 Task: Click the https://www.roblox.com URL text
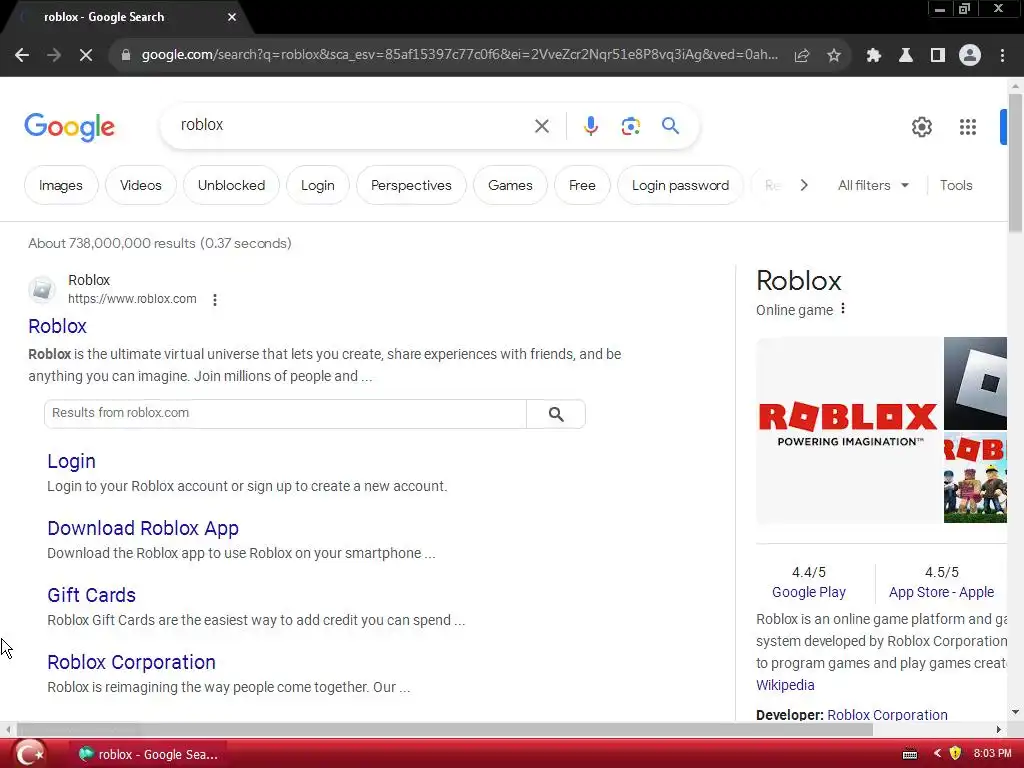(x=132, y=299)
